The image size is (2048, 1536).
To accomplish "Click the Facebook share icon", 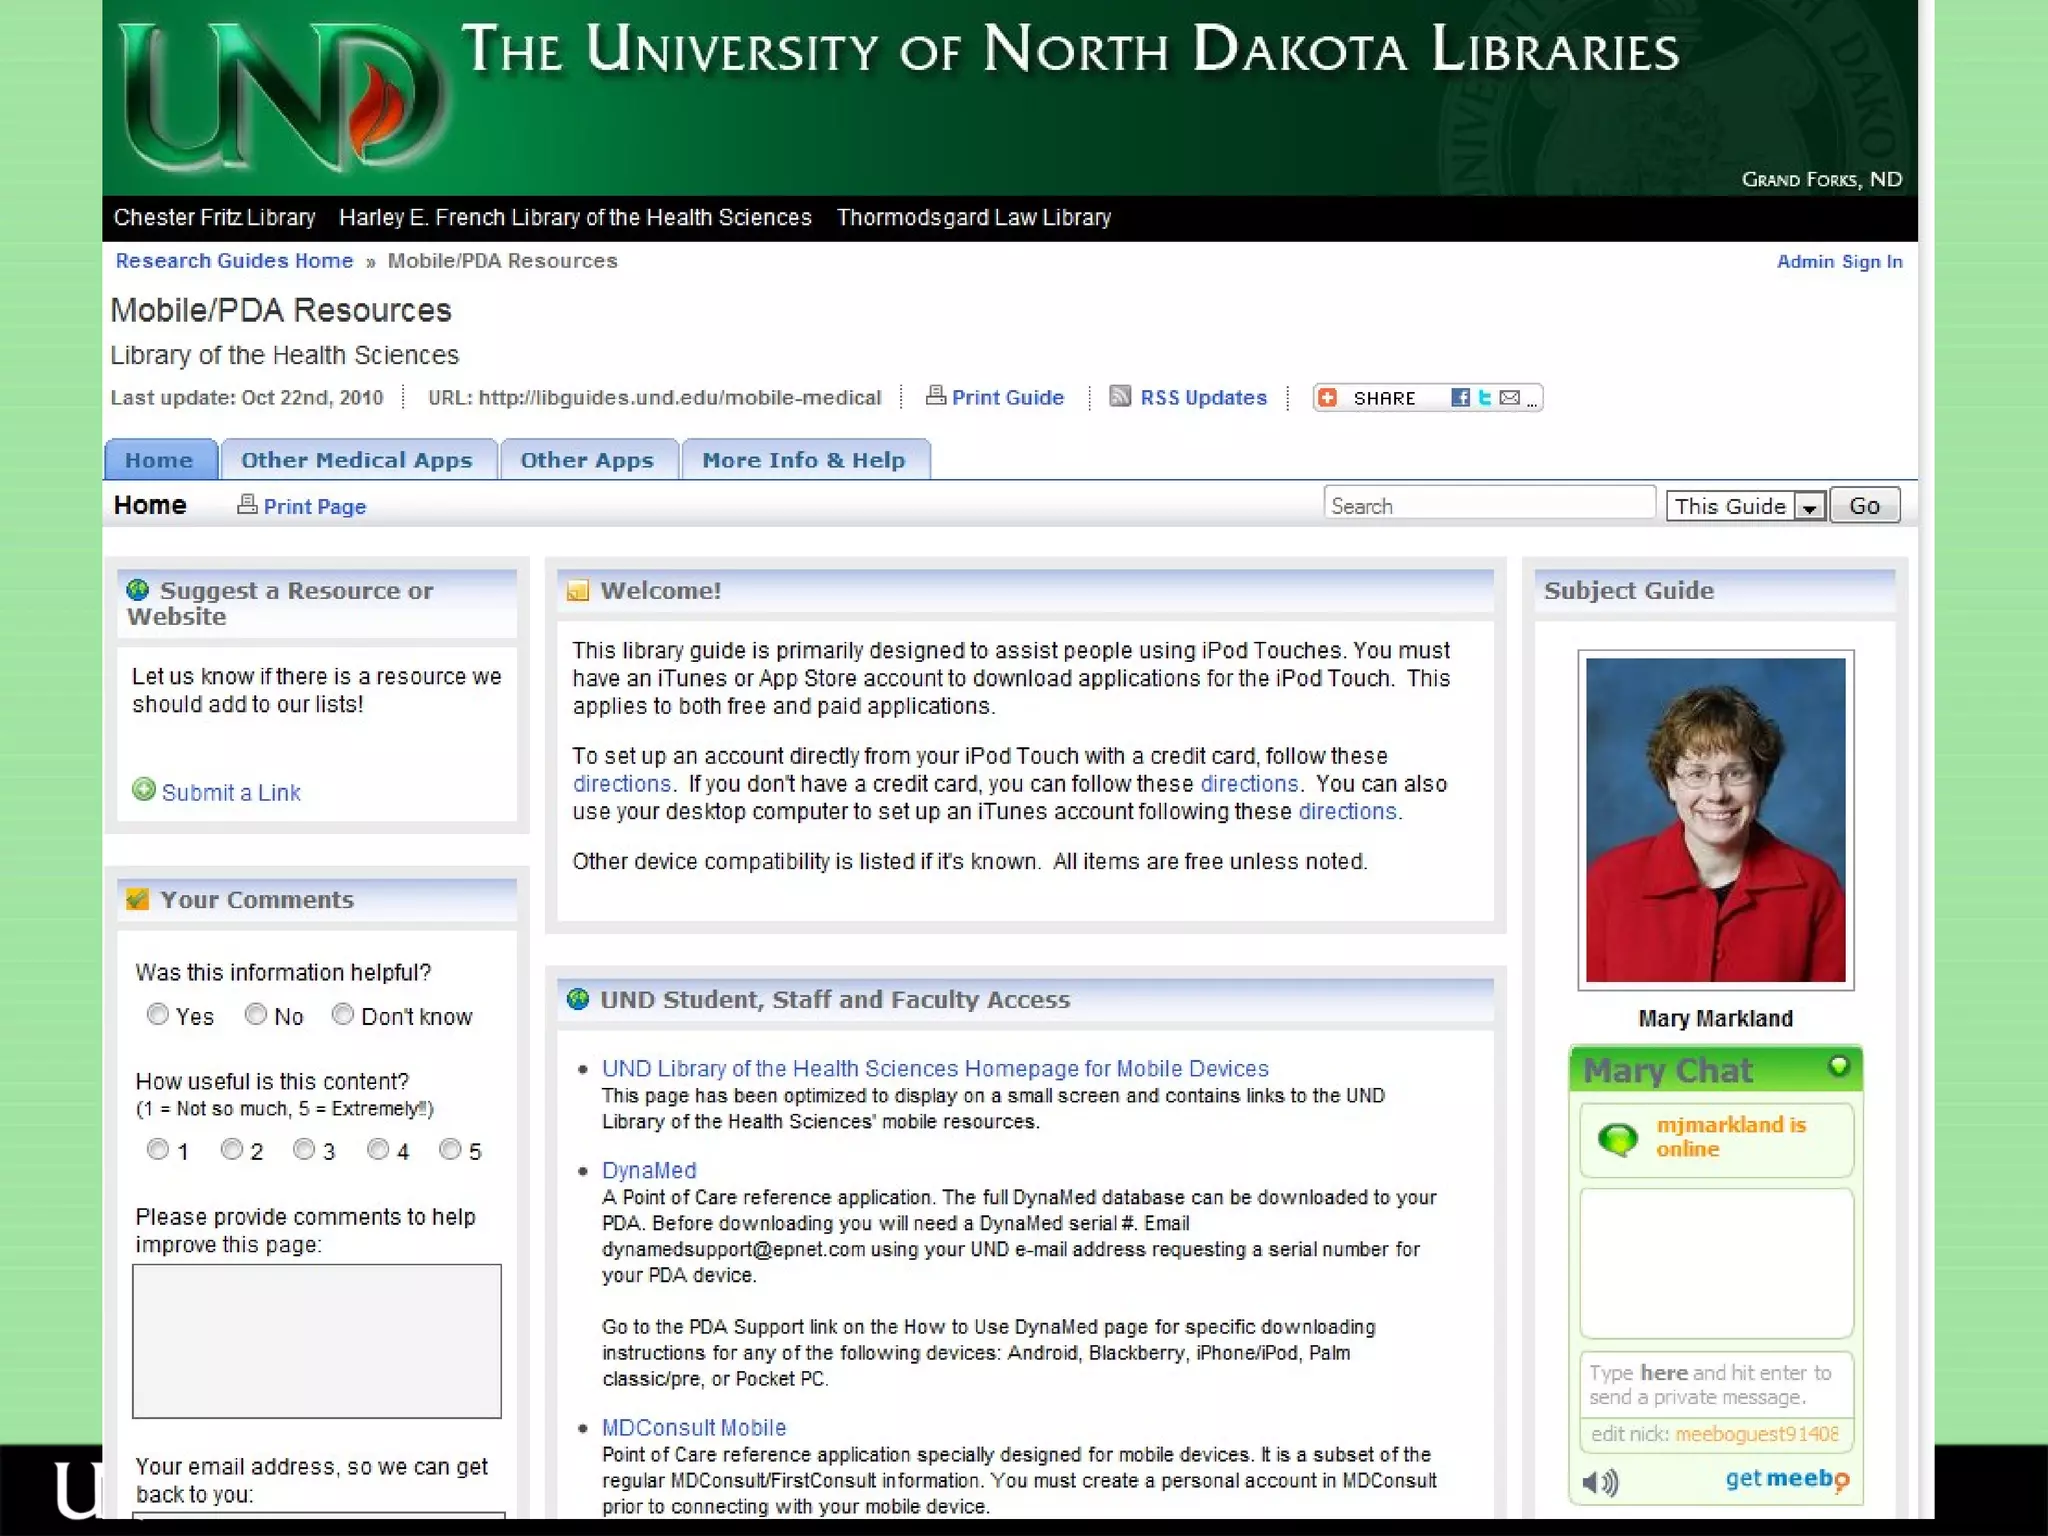I will point(1460,398).
